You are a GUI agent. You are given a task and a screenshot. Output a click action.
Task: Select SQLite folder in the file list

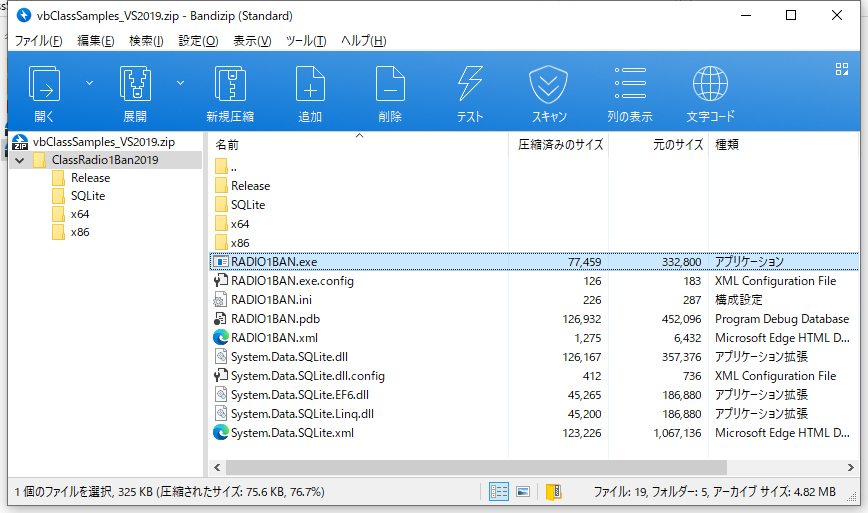247,205
